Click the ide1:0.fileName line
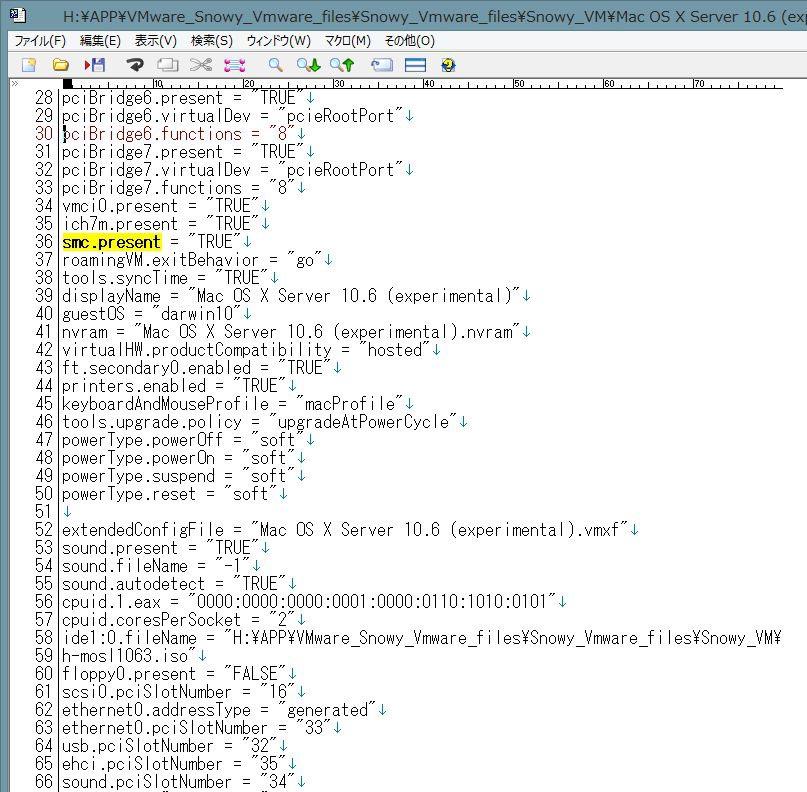This screenshot has height=792, width=807. 422,638
